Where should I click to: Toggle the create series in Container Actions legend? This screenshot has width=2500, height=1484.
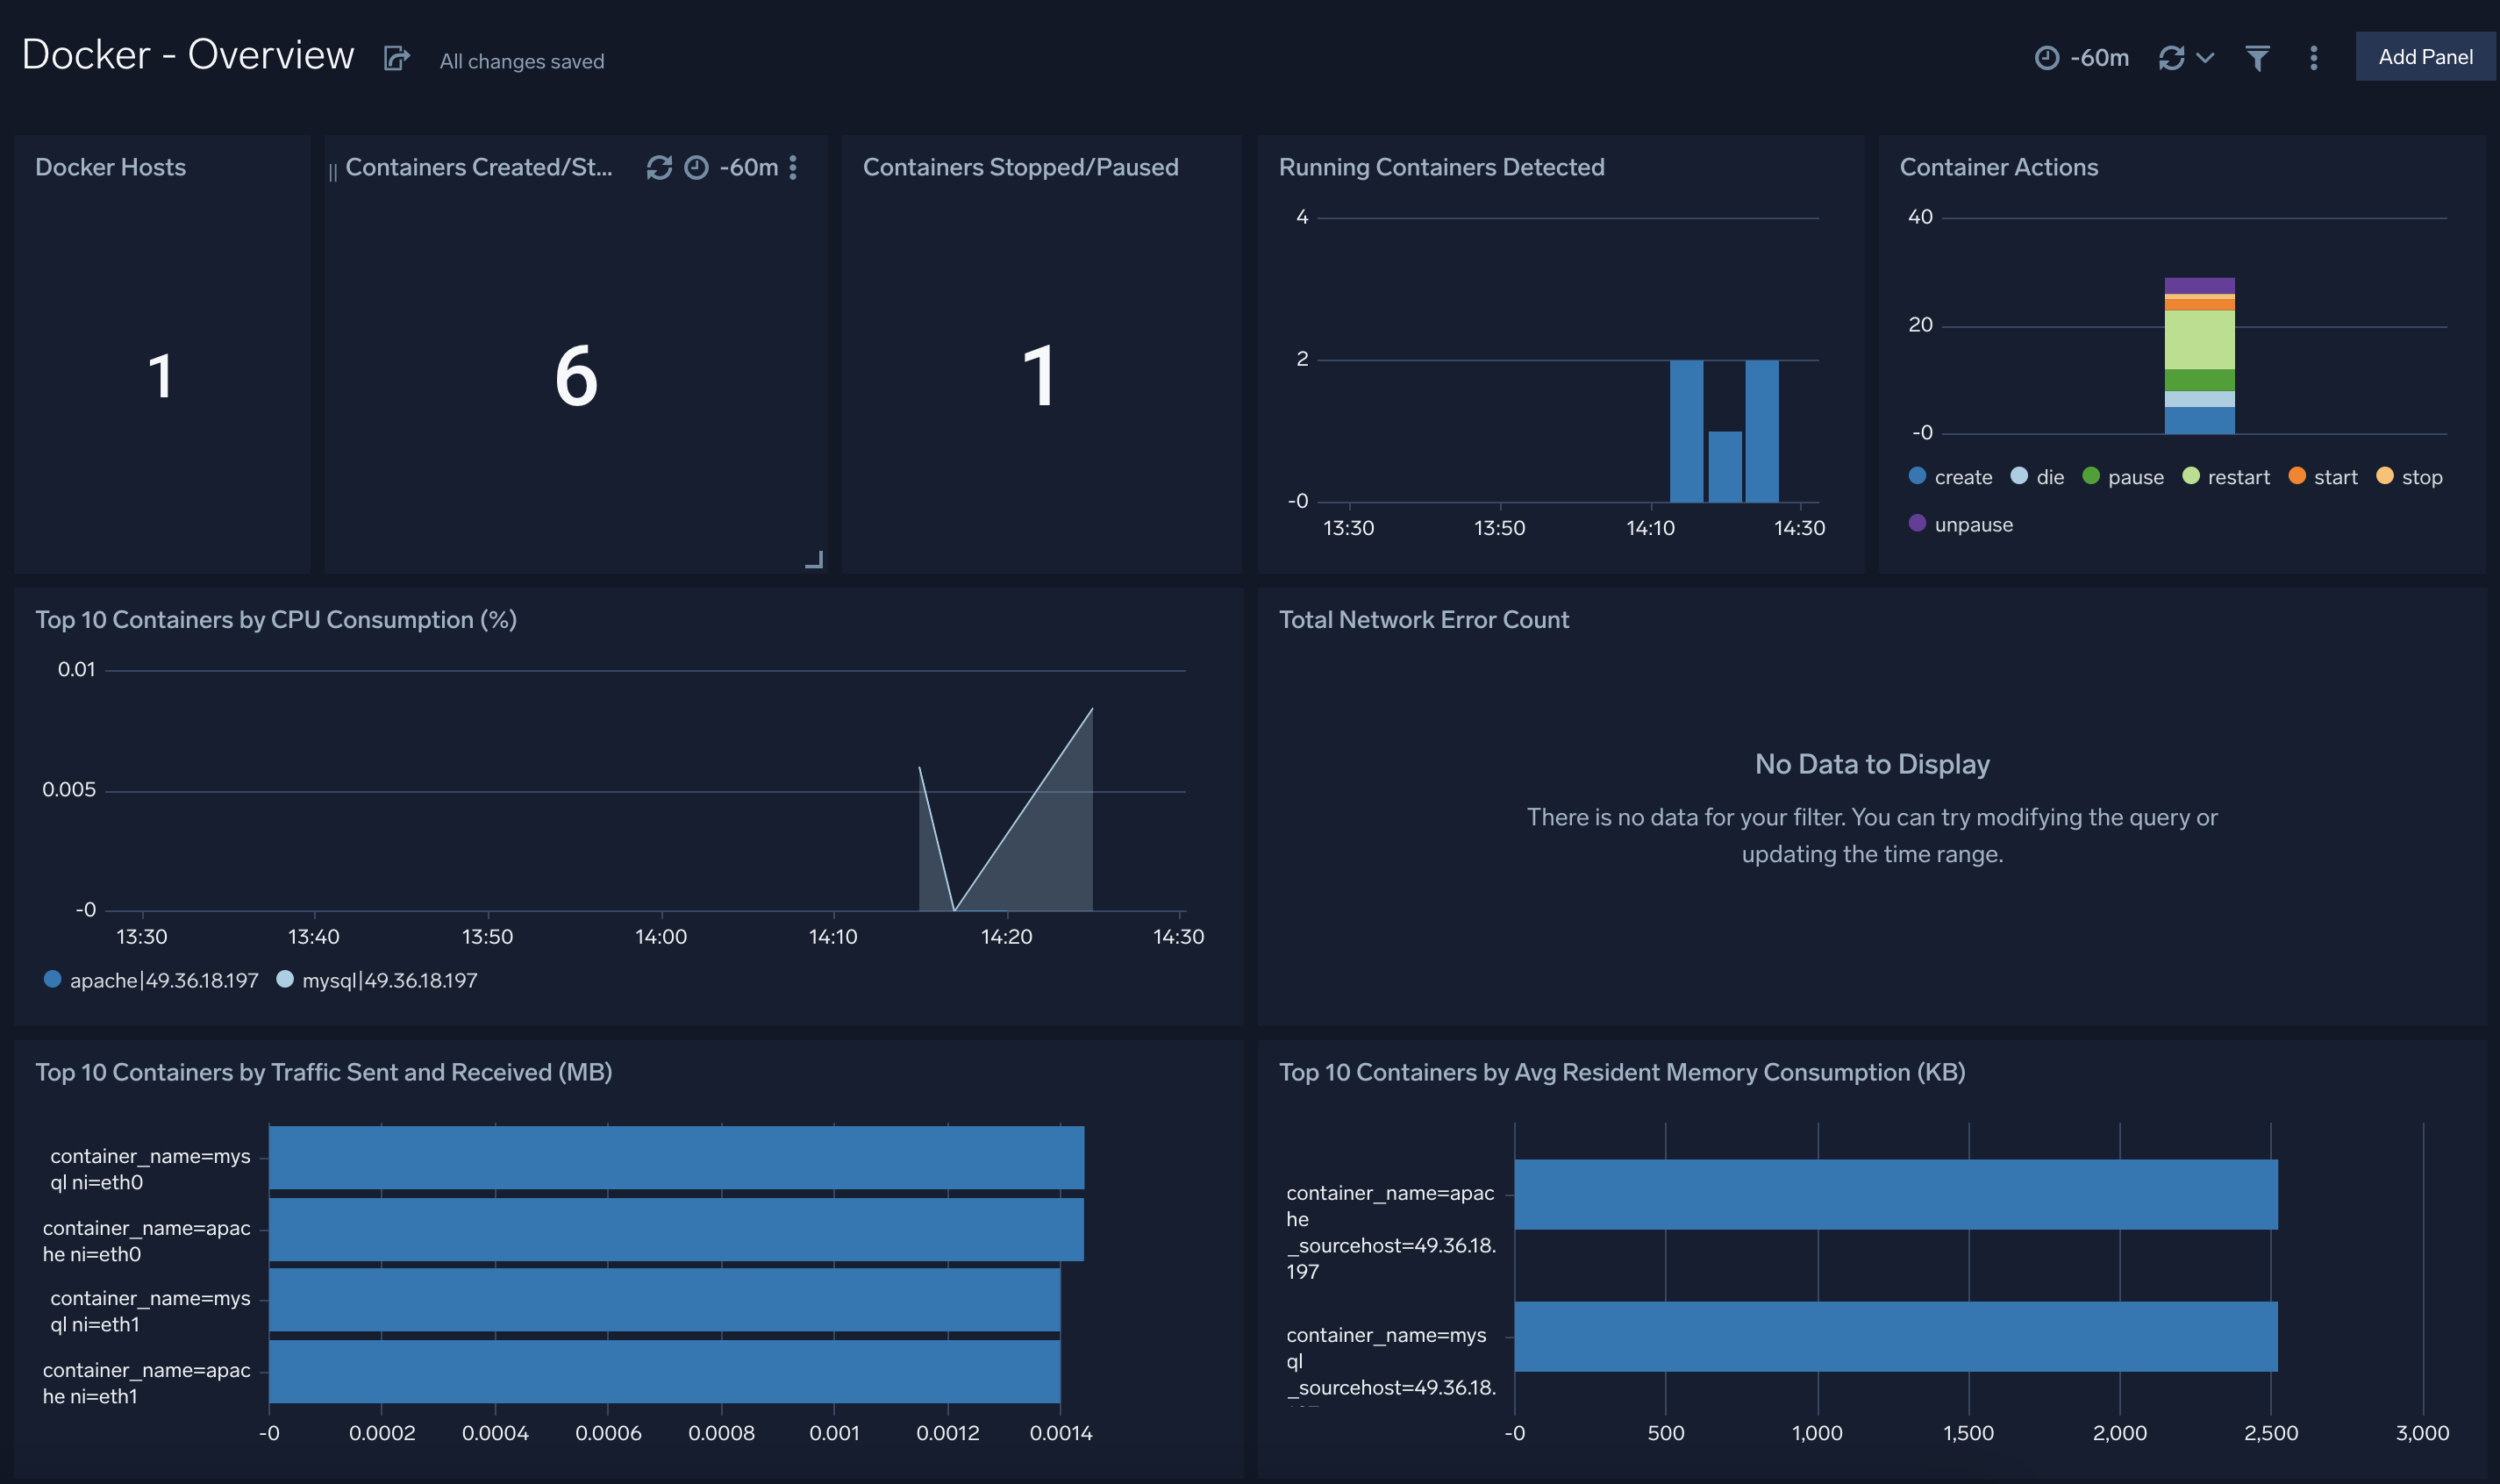[1950, 477]
